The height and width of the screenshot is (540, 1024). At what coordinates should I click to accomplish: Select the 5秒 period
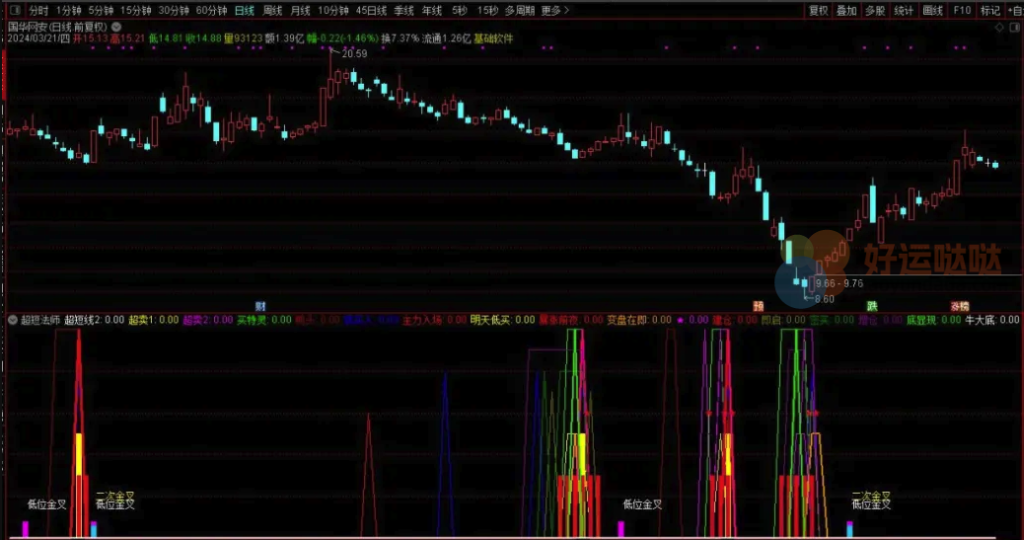tap(459, 10)
